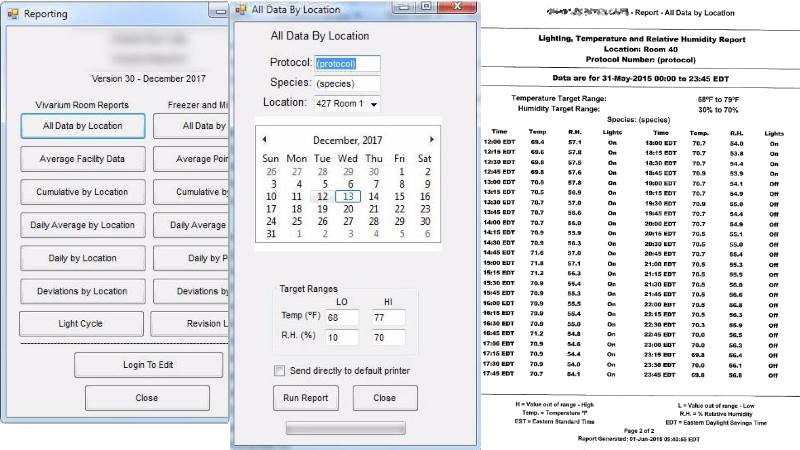Click Humidity Target Range value 30% to 70%
The height and width of the screenshot is (450, 800).
click(718, 110)
